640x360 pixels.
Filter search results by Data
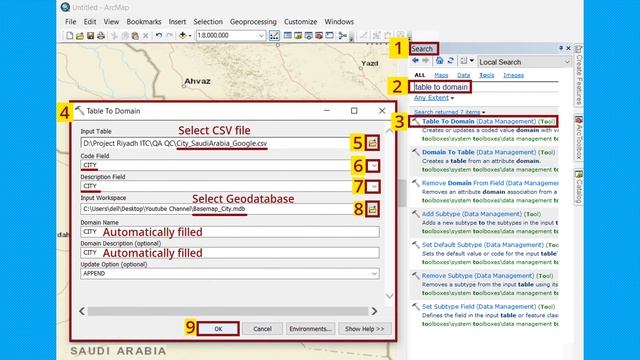click(x=463, y=75)
